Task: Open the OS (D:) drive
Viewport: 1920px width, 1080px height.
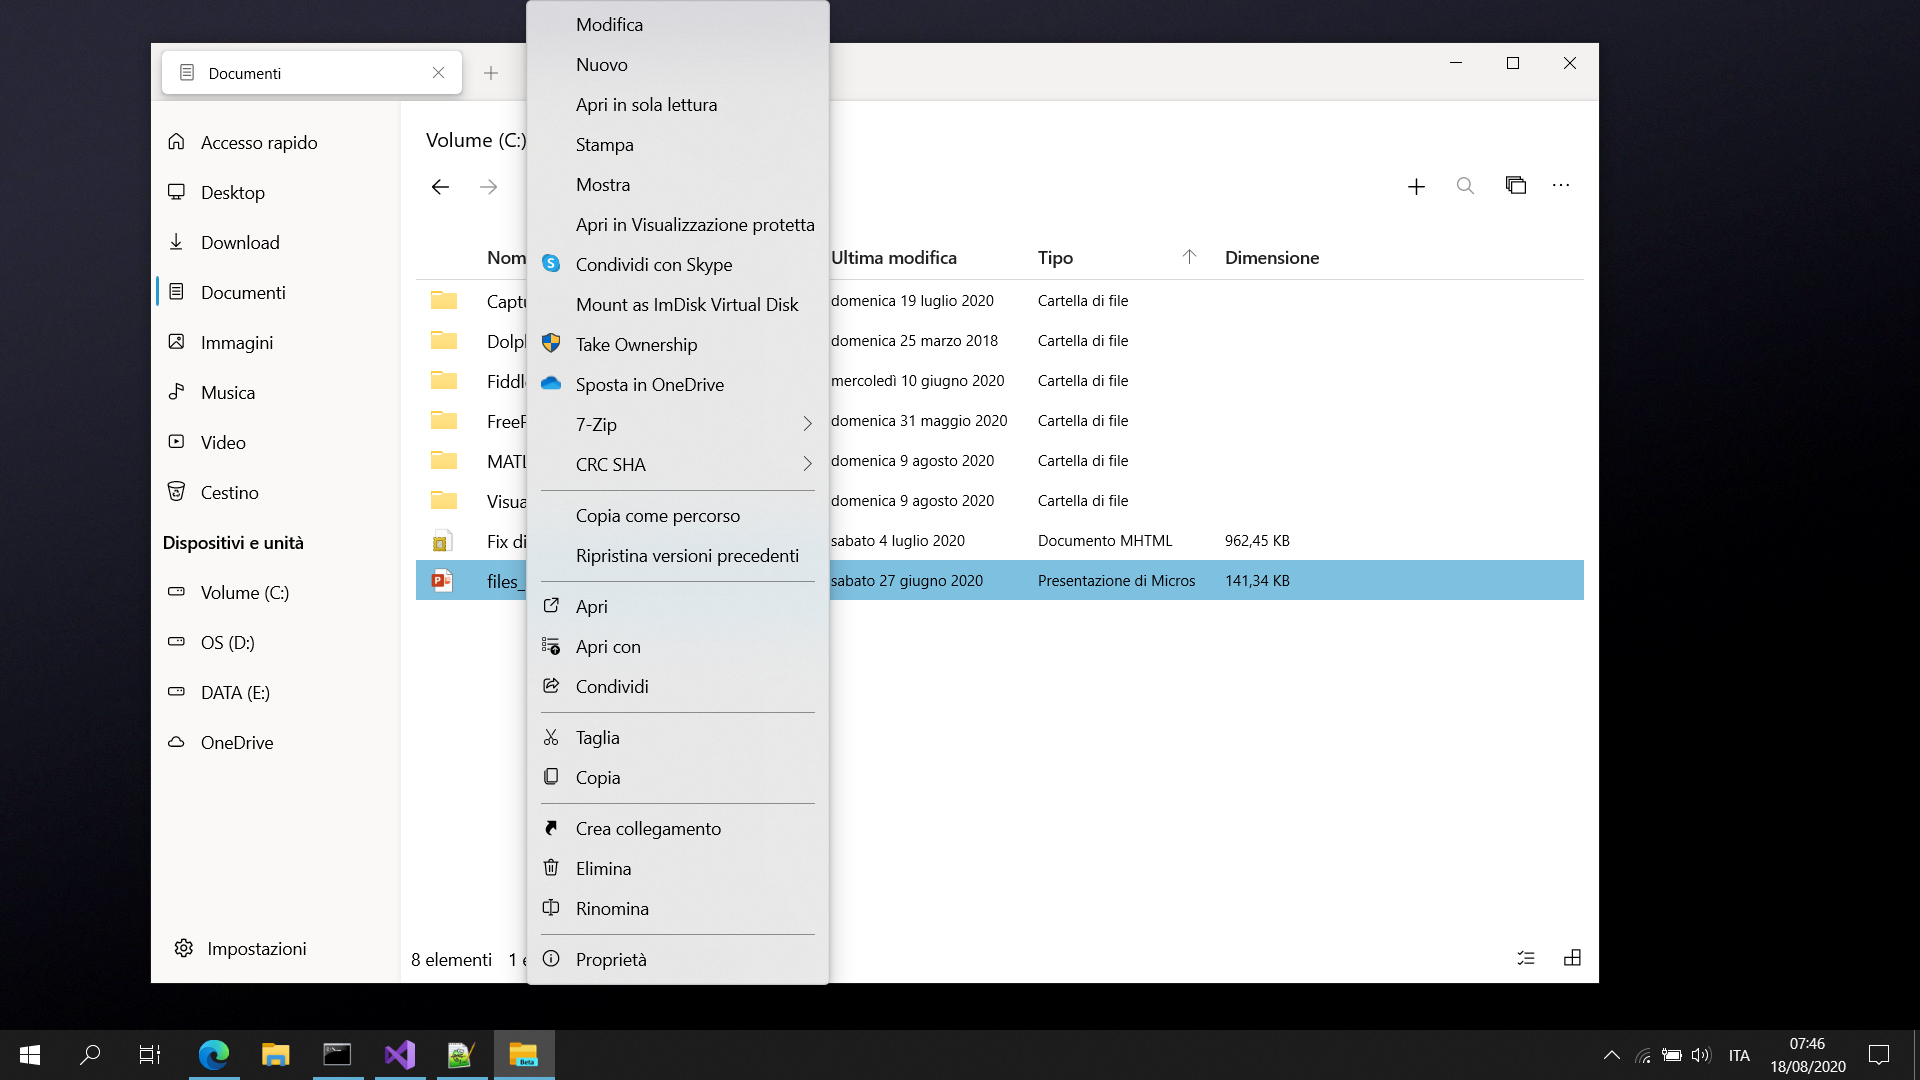Action: click(276, 642)
